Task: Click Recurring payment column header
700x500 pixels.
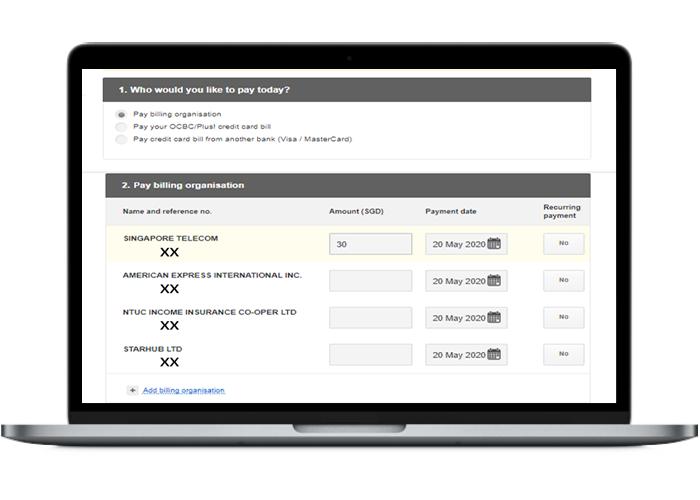Action: [x=562, y=211]
